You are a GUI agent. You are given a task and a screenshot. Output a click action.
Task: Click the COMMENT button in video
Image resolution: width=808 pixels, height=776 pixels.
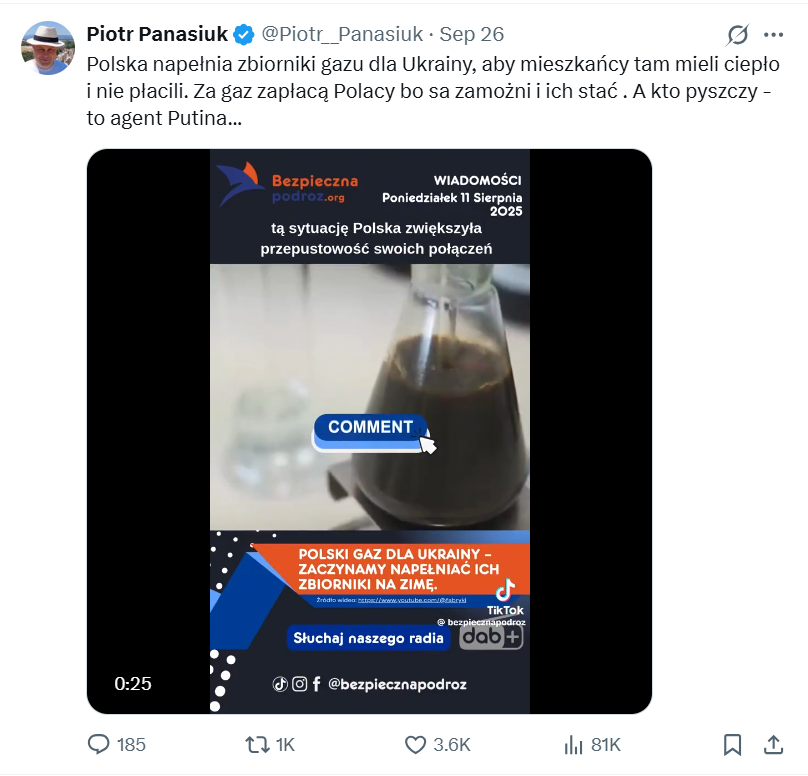pos(371,427)
